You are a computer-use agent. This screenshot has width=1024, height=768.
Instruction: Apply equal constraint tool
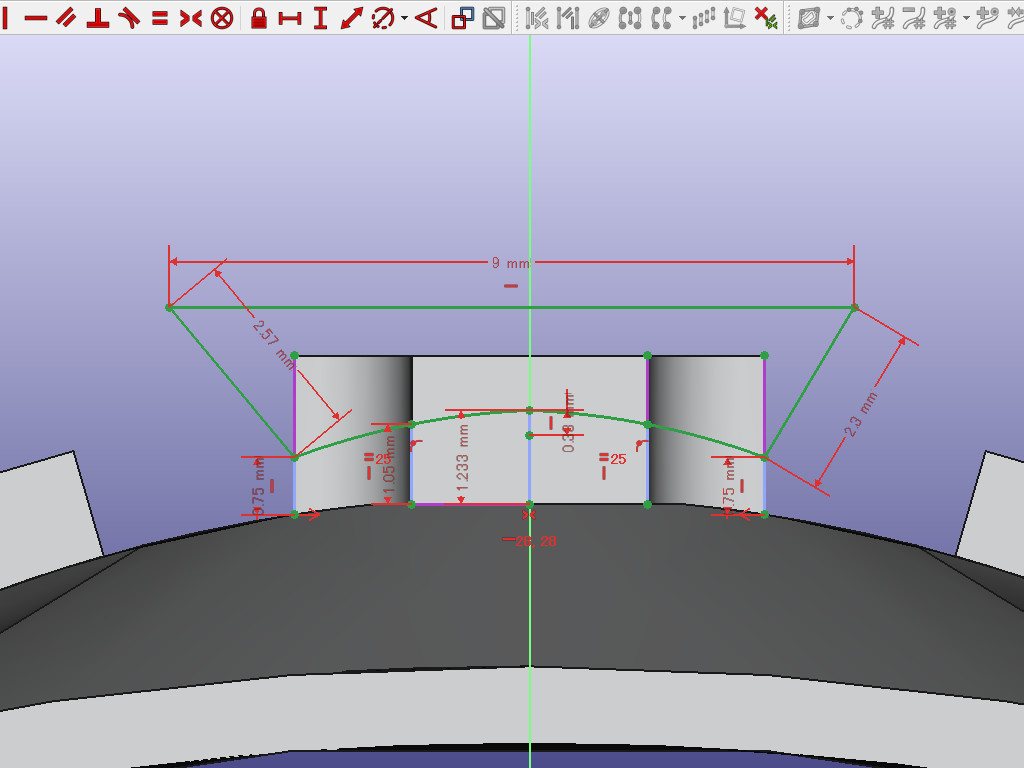click(x=160, y=18)
